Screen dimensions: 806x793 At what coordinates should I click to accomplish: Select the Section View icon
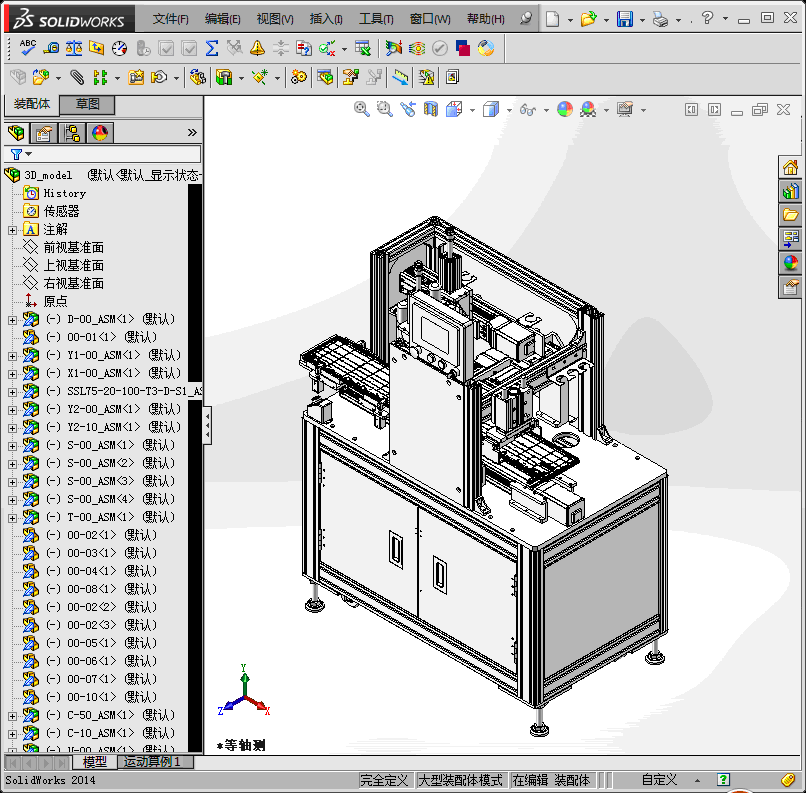[x=431, y=109]
